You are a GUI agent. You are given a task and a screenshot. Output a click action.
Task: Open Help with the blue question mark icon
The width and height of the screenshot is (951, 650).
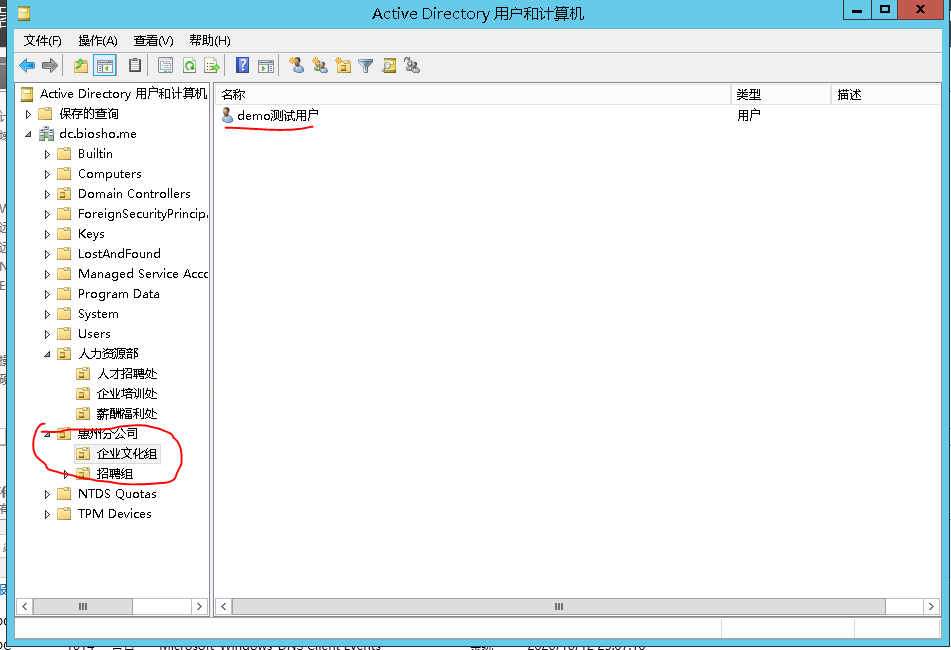pos(242,66)
